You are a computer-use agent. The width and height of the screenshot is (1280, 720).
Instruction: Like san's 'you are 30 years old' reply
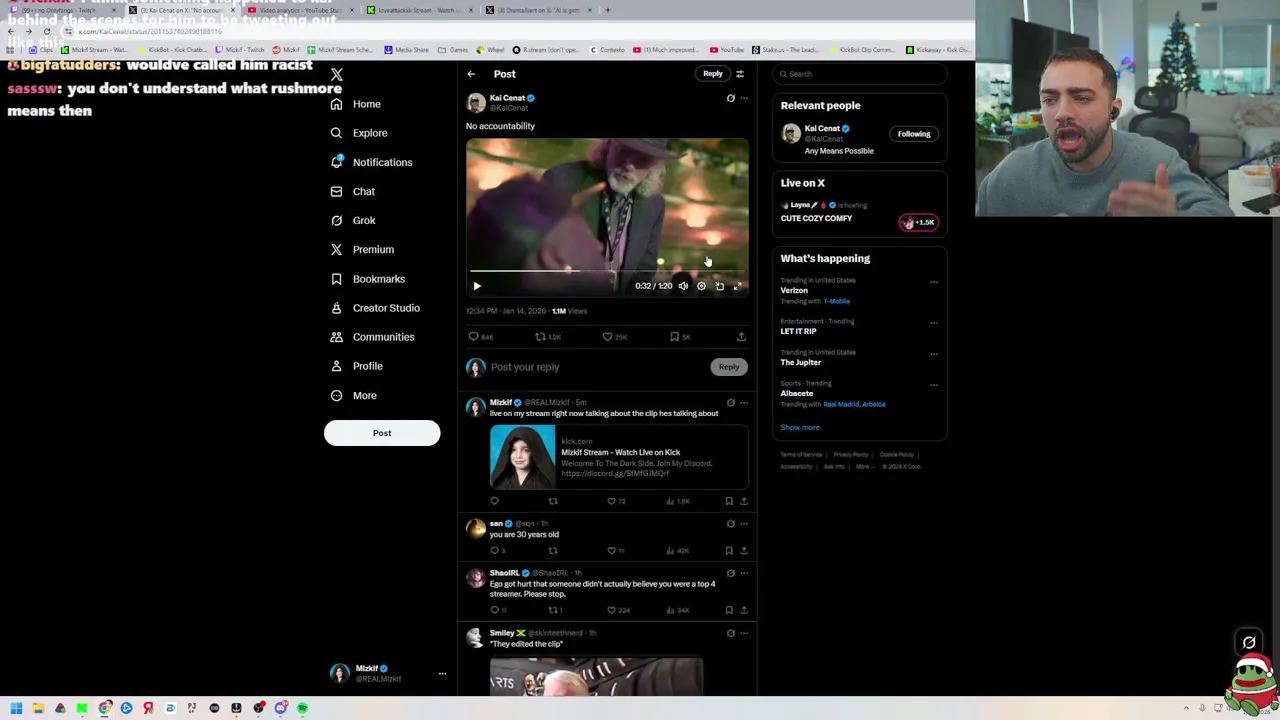(x=611, y=551)
